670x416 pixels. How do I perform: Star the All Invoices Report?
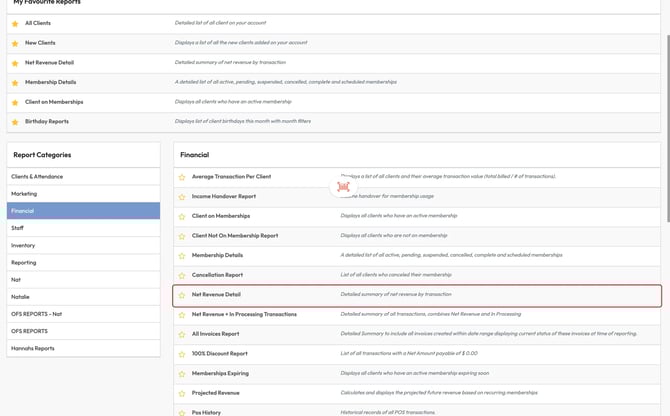(182, 334)
